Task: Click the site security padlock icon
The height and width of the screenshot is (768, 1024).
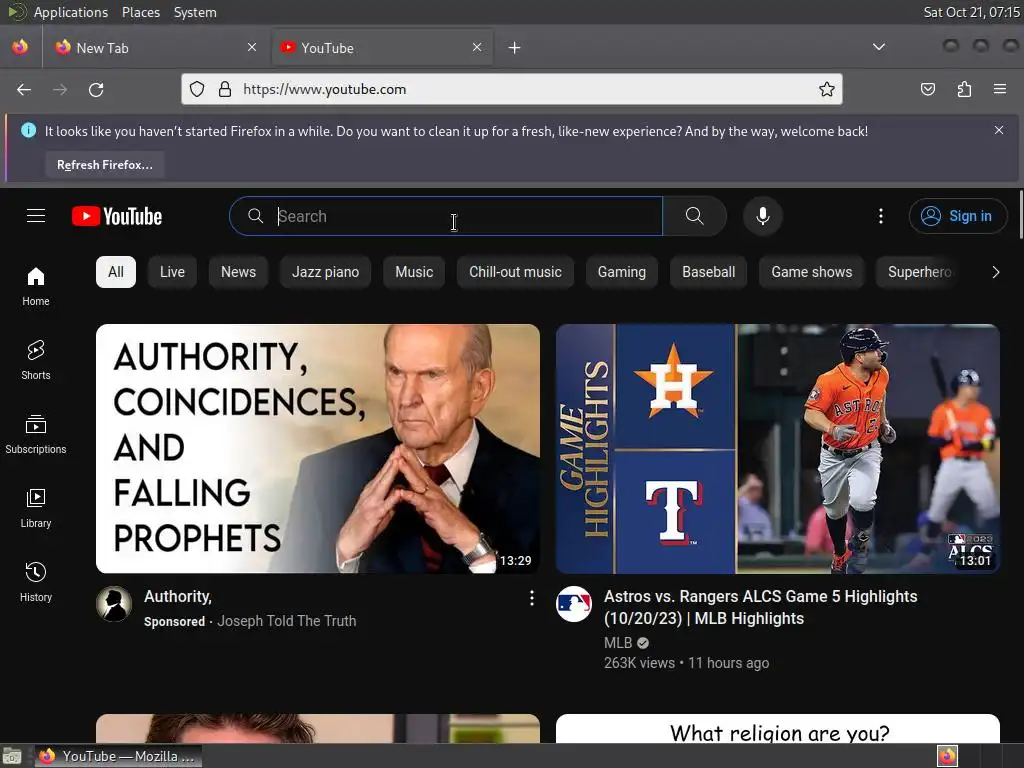Action: coord(225,89)
